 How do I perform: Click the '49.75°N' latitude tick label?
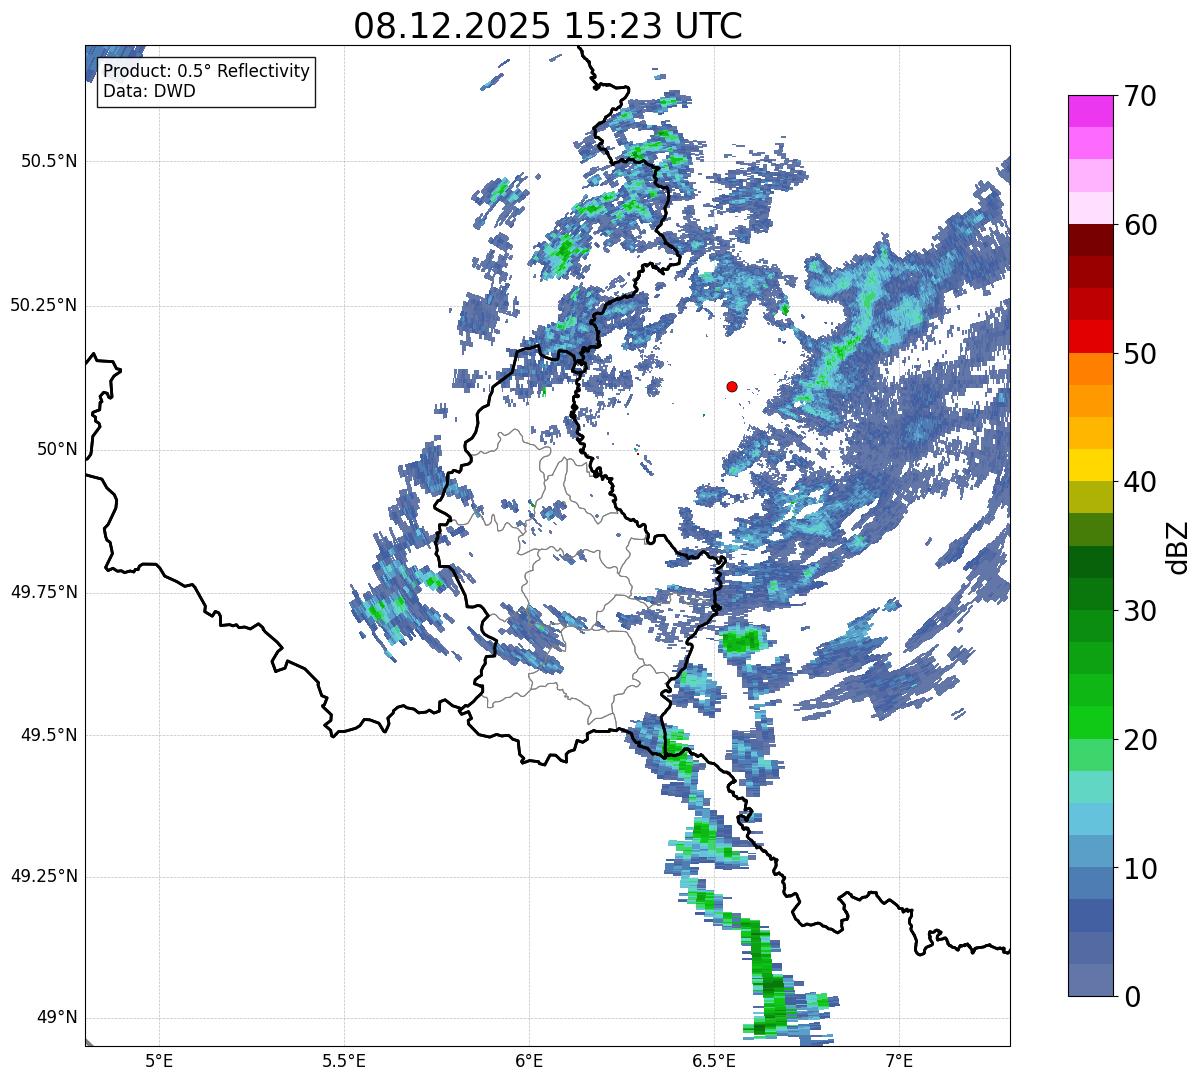43,592
